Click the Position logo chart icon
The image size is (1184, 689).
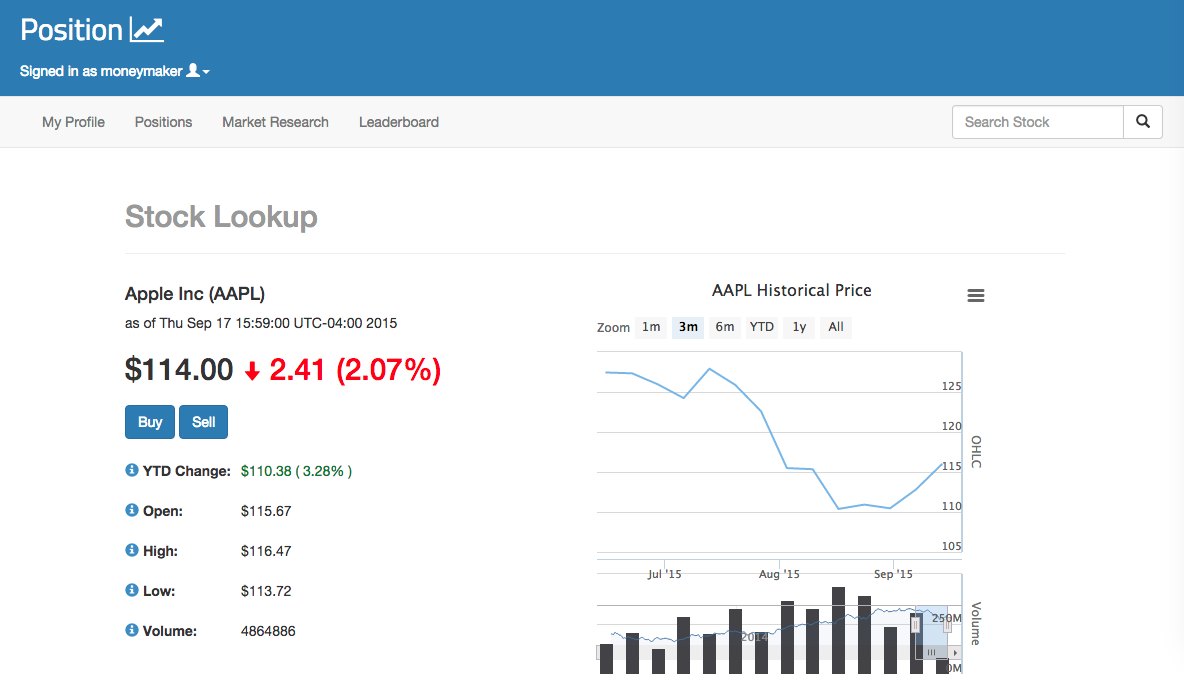(146, 29)
